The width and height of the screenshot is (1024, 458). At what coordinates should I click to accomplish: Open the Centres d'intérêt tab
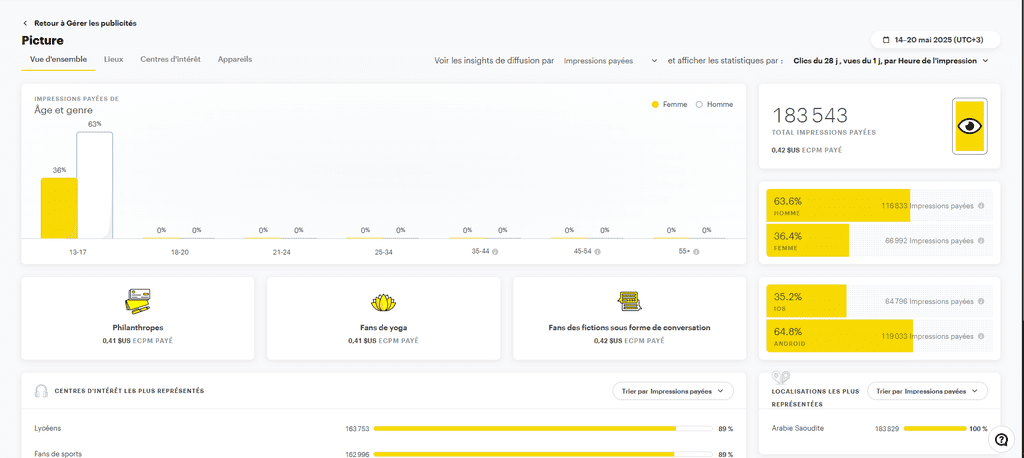[x=170, y=59]
